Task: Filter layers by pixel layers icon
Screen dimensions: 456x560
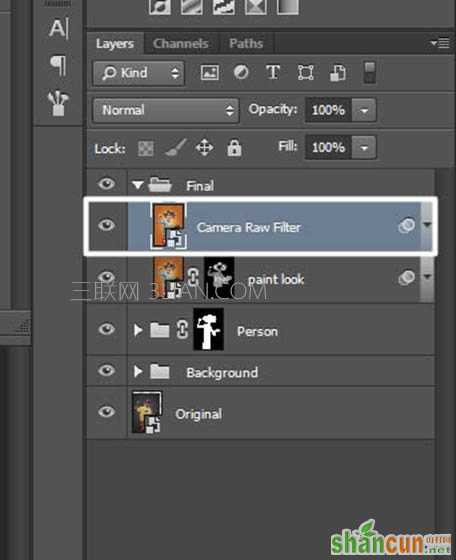Action: point(210,73)
